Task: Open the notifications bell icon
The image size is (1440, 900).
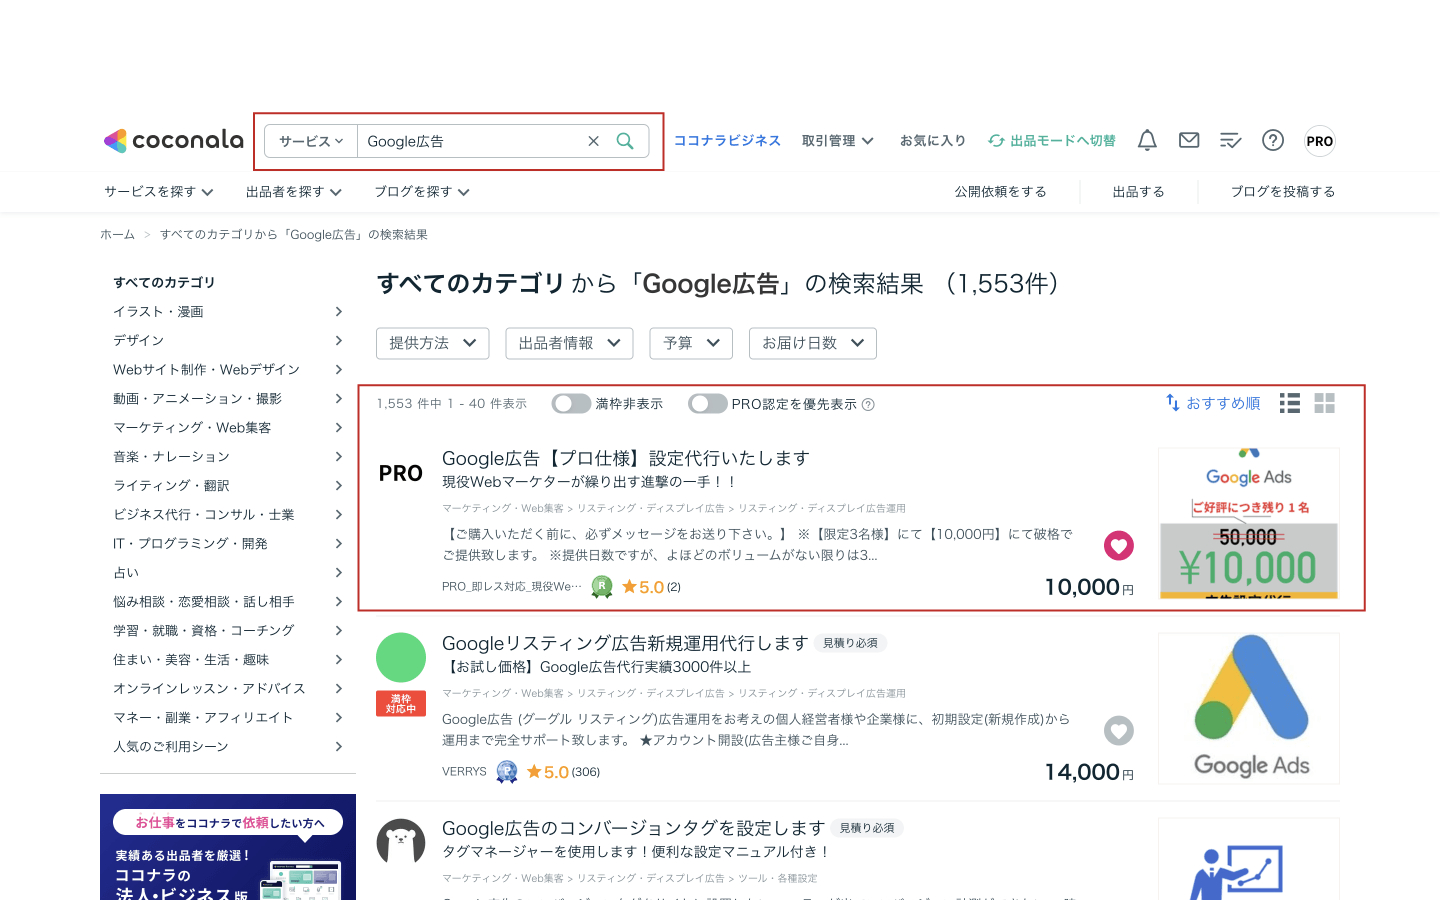Action: tap(1146, 140)
